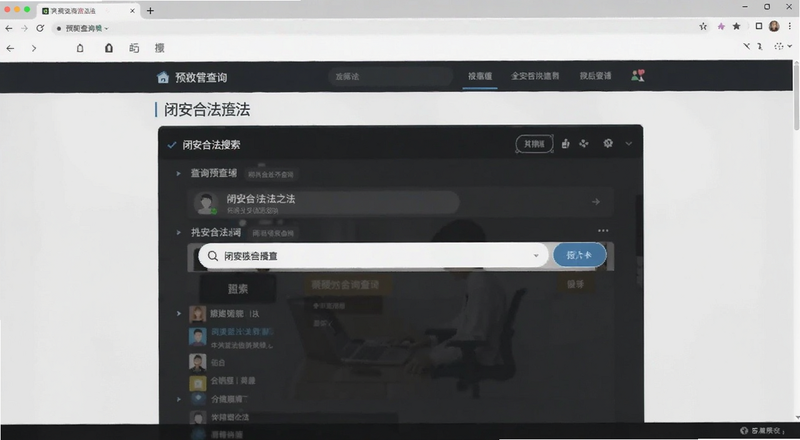
Task: Open the panel settings gear icon
Action: 608,143
